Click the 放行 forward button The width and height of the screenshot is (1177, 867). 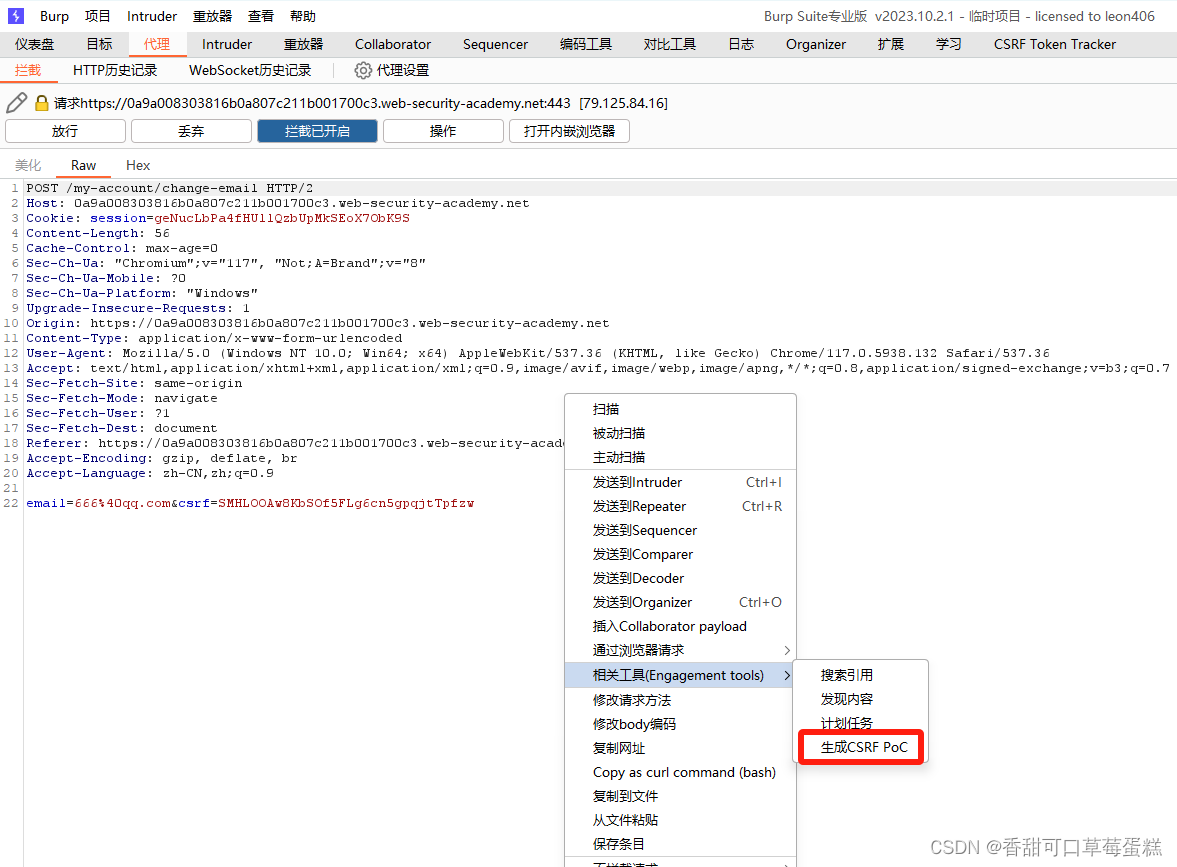click(x=65, y=131)
